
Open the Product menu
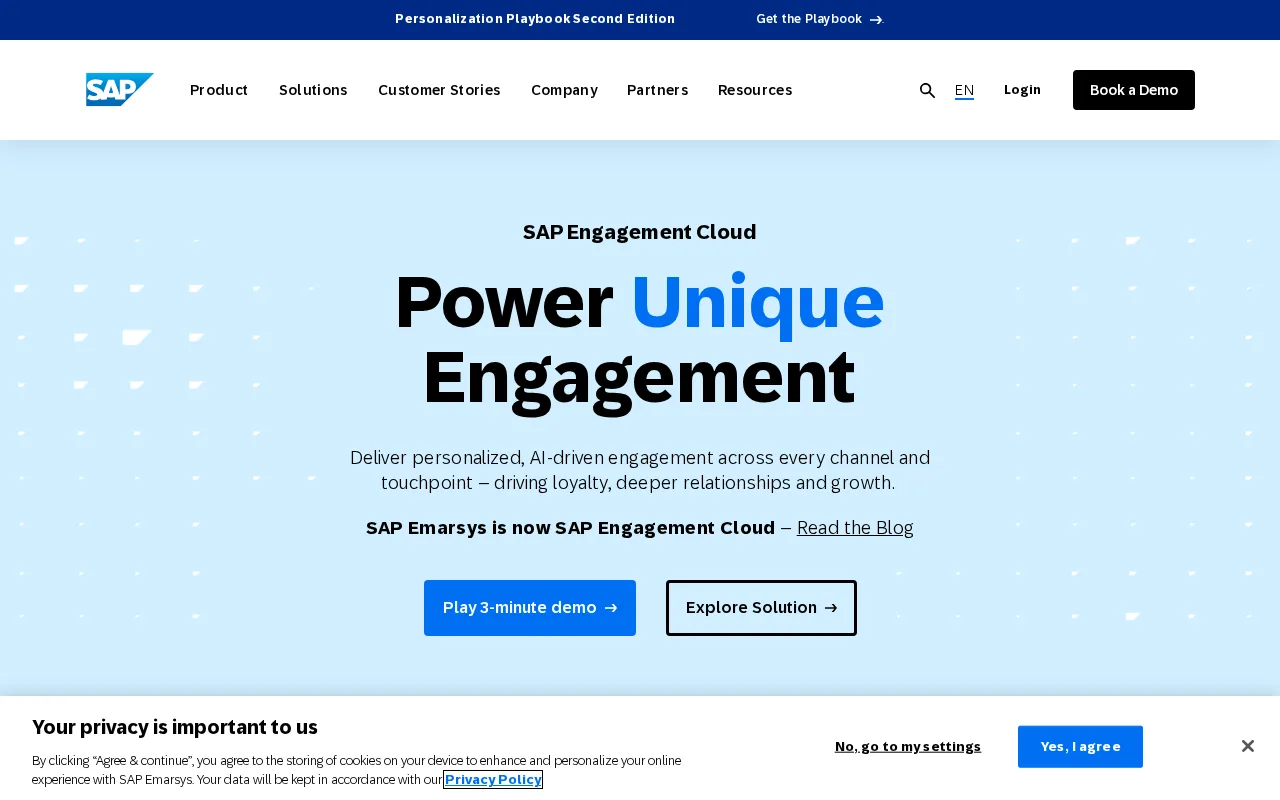tap(219, 90)
